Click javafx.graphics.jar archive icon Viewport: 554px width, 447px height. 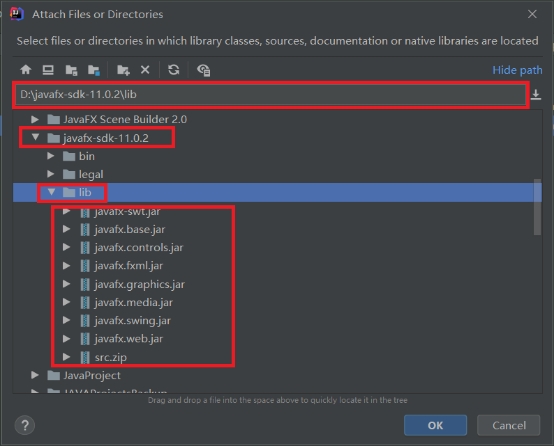[x=85, y=284]
